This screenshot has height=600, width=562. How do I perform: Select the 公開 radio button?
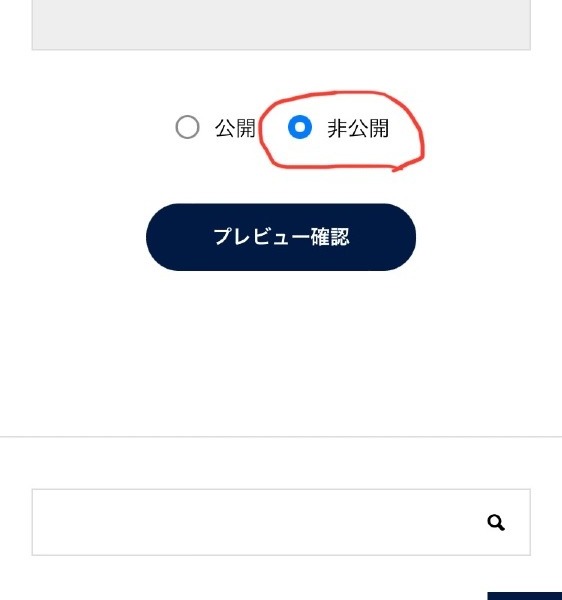187,127
